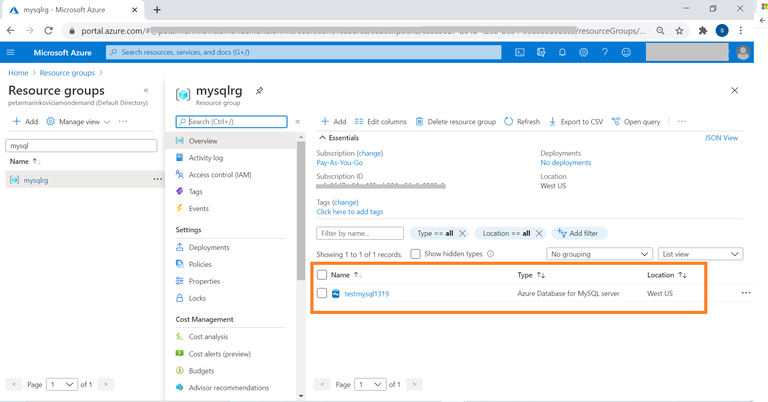Viewport: 768px width, 402px height.
Task: Open the notifications bell icon
Action: [562, 52]
